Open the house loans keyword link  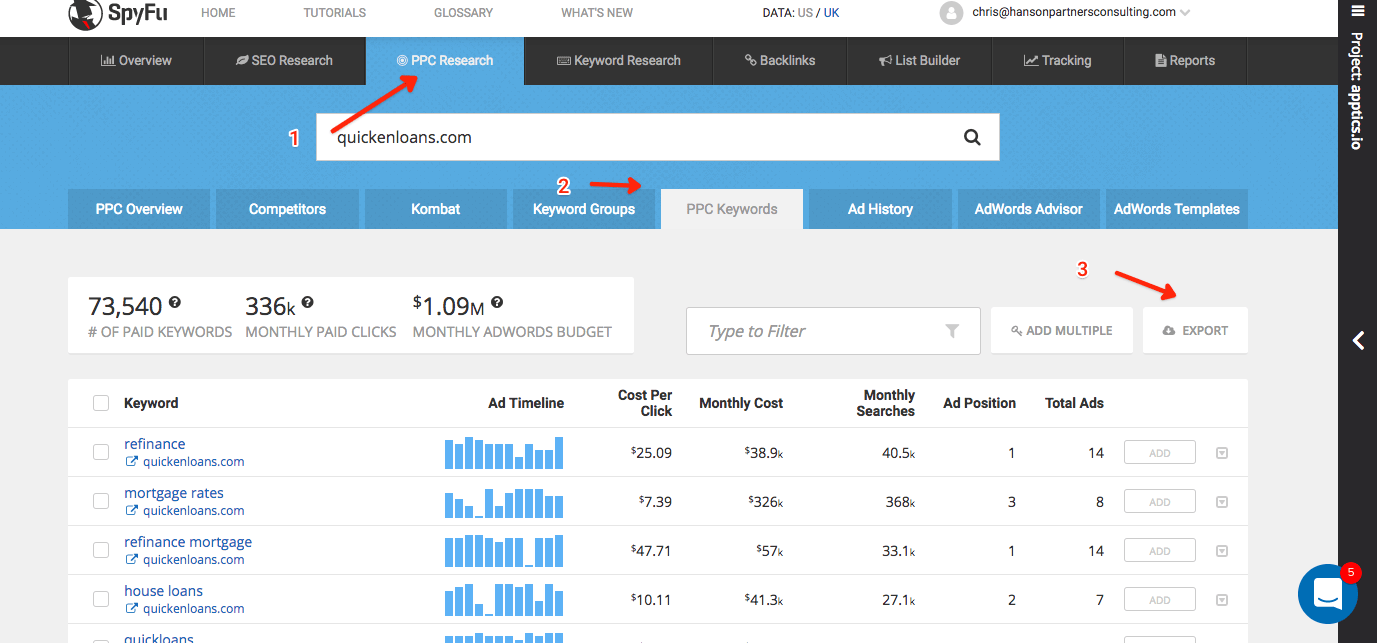tap(163, 591)
